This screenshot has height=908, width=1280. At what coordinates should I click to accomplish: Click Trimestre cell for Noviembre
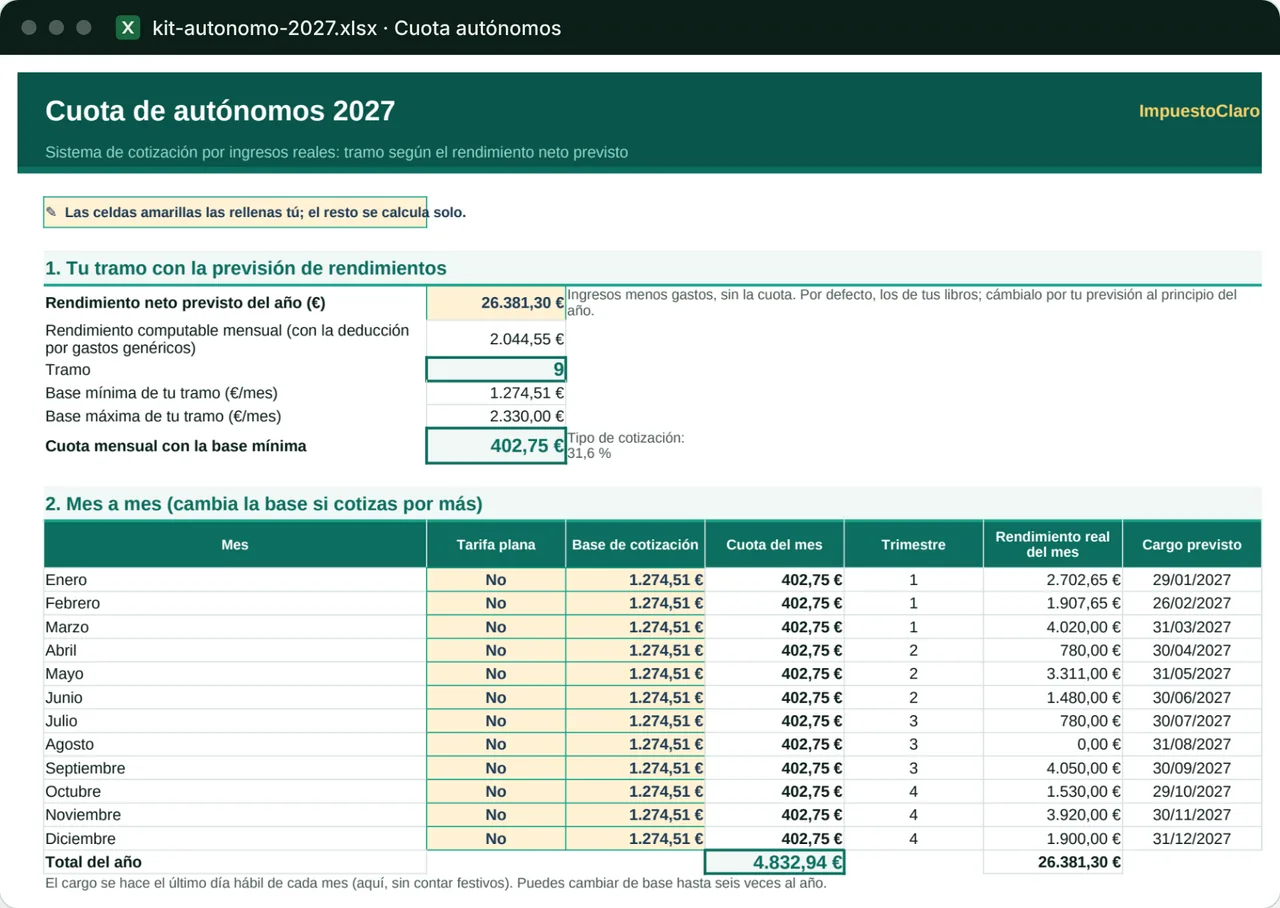pos(913,815)
